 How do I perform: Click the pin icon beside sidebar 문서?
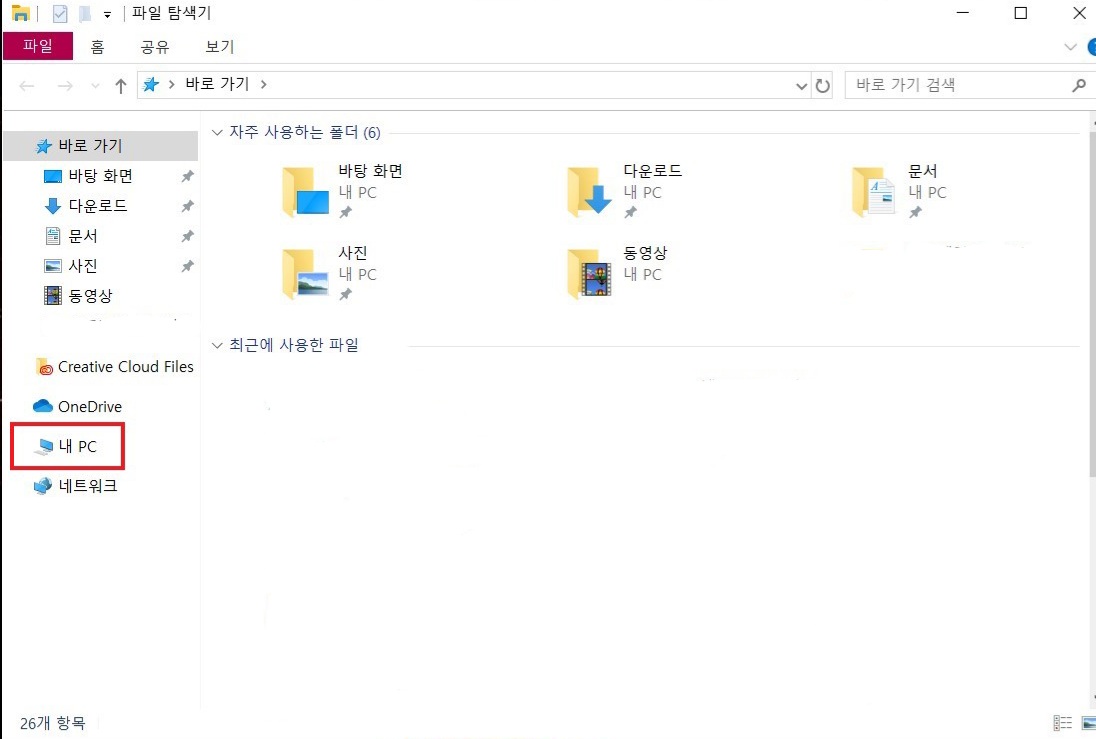[187, 236]
